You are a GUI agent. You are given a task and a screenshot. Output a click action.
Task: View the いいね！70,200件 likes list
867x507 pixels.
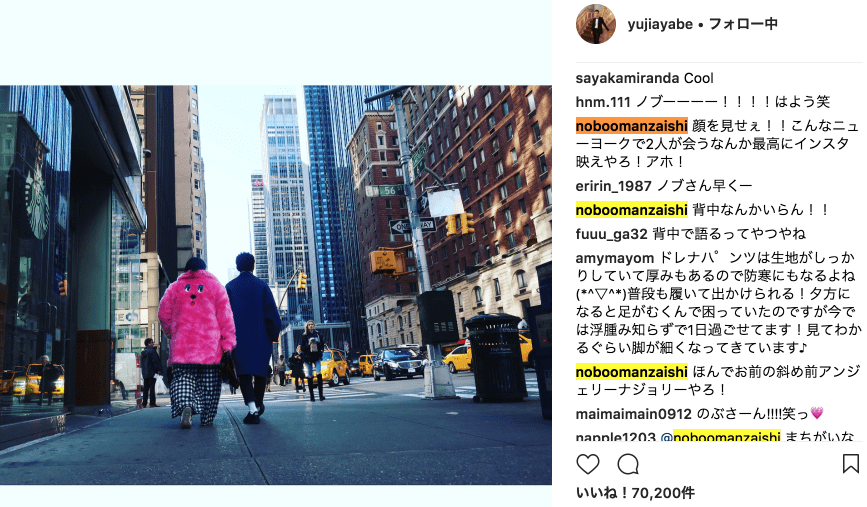[635, 493]
